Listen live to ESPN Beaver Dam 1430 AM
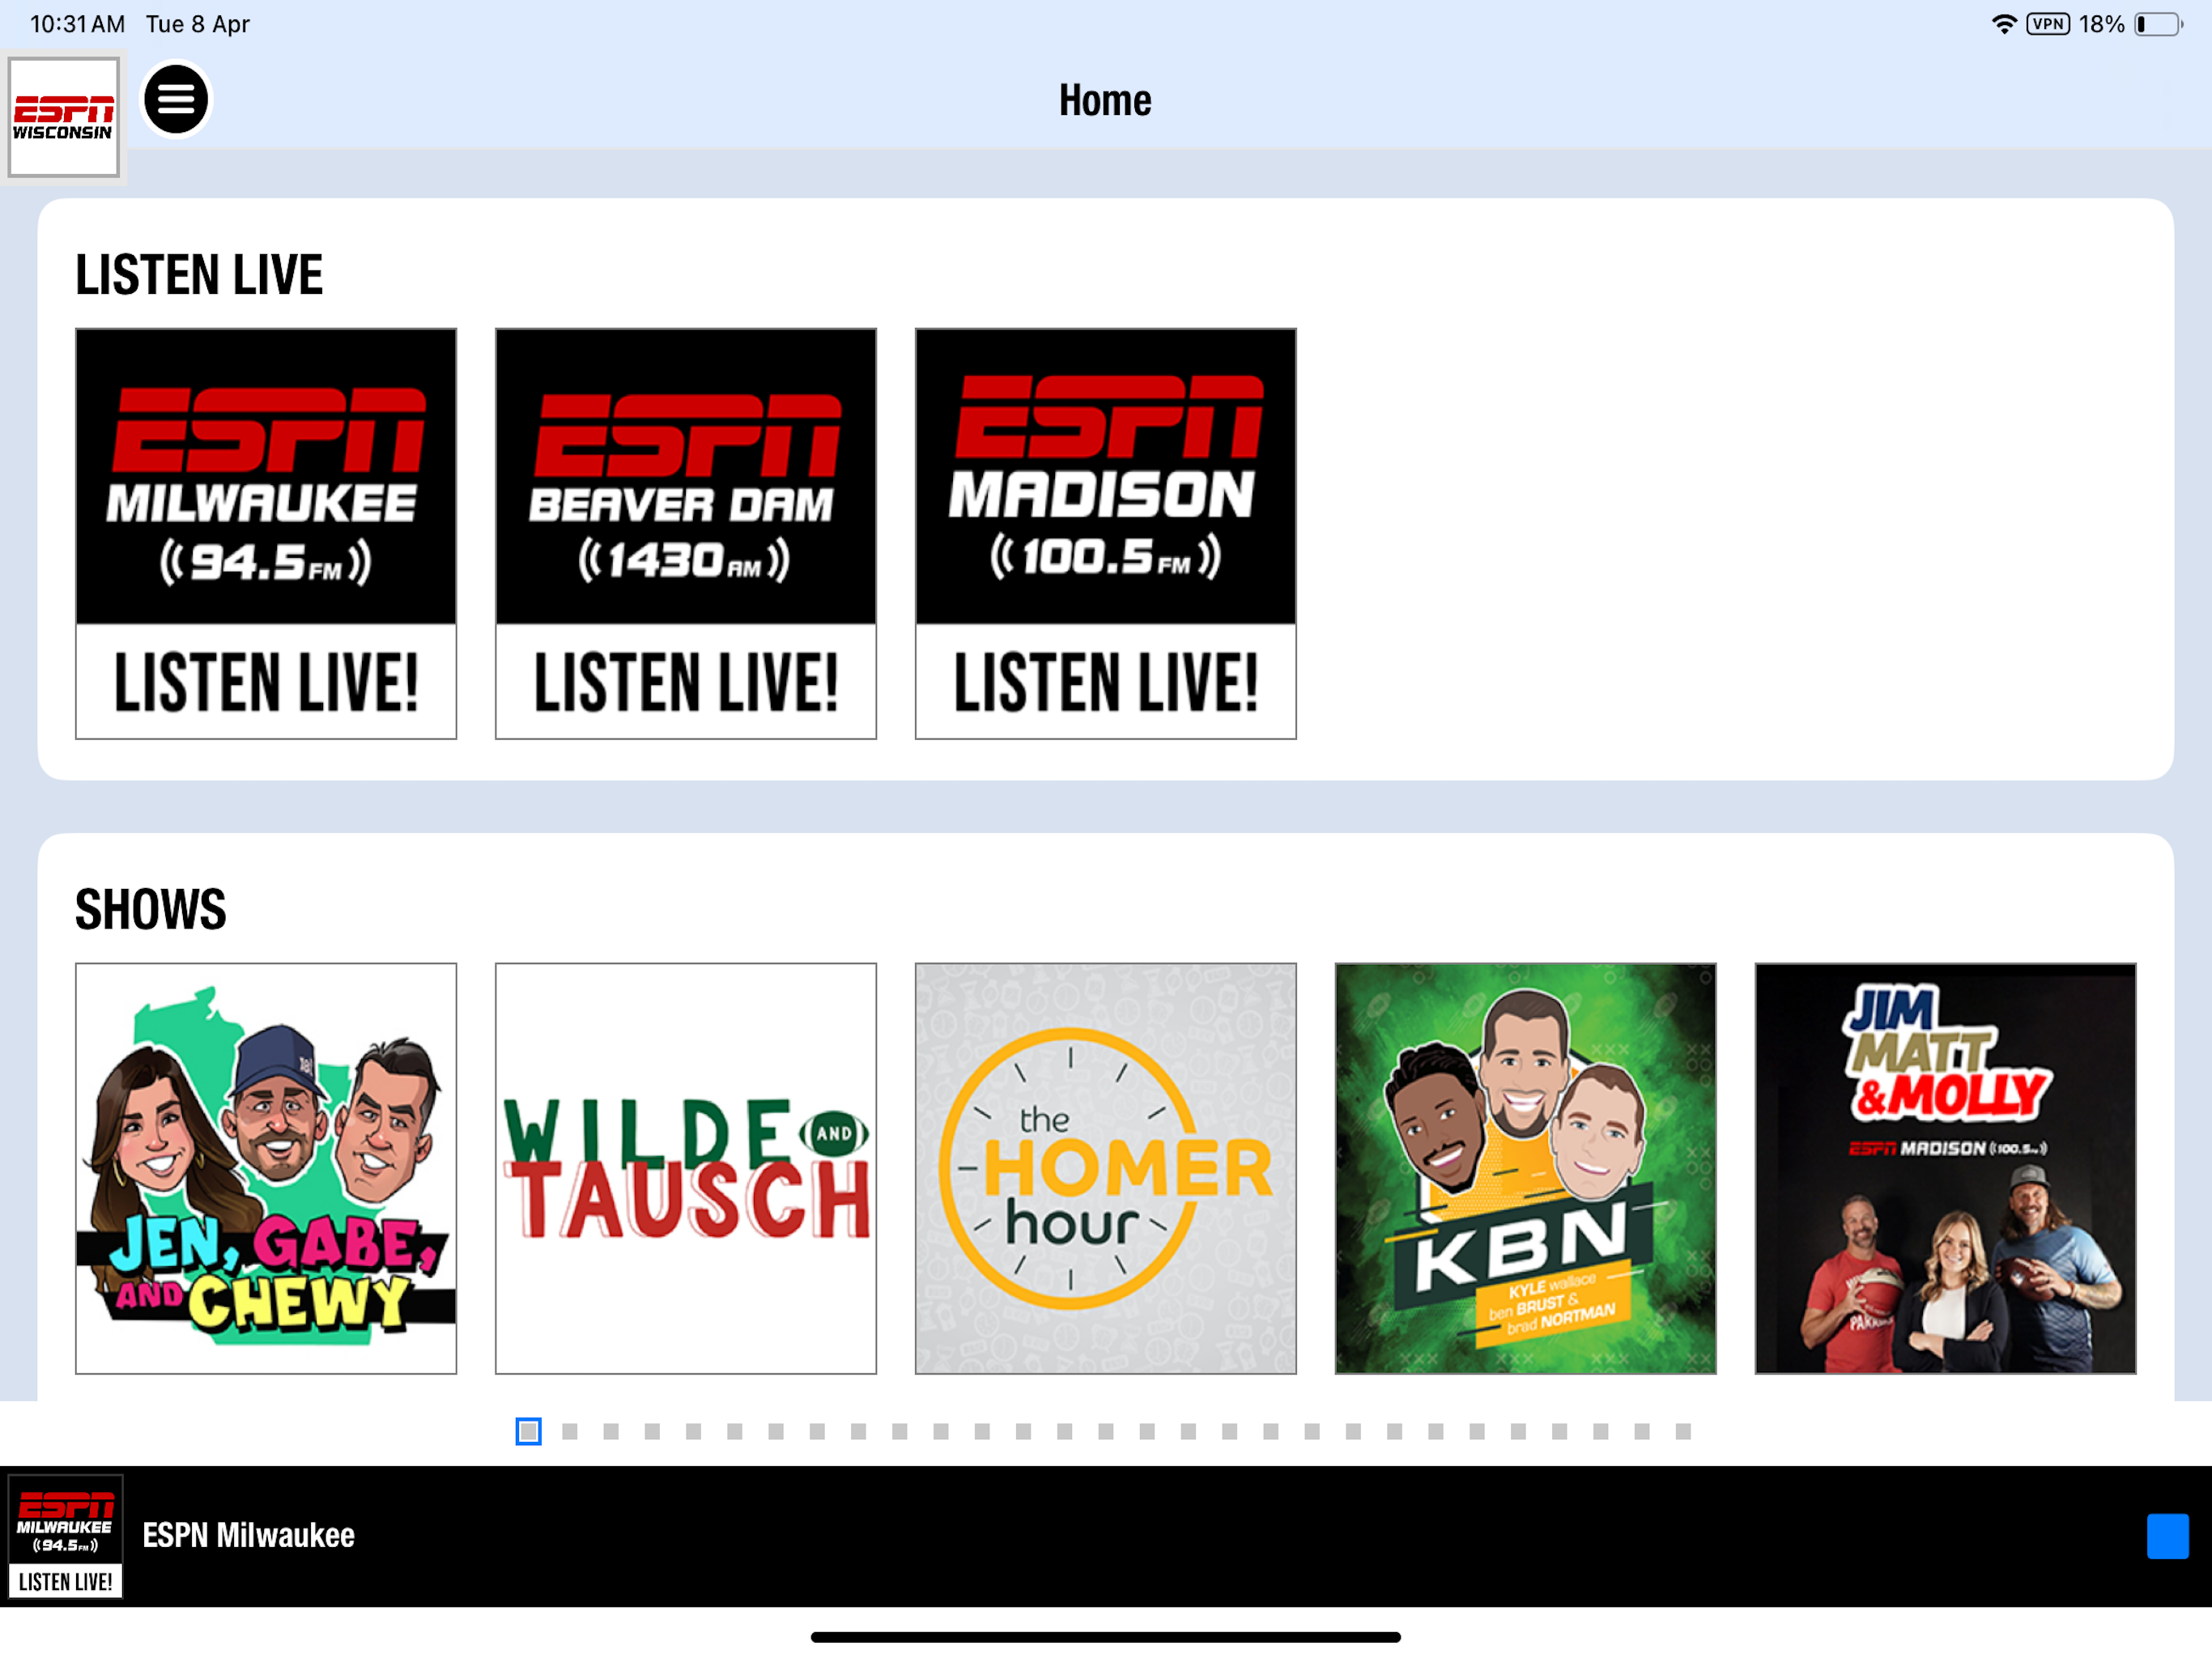2212x1658 pixels. click(x=686, y=533)
